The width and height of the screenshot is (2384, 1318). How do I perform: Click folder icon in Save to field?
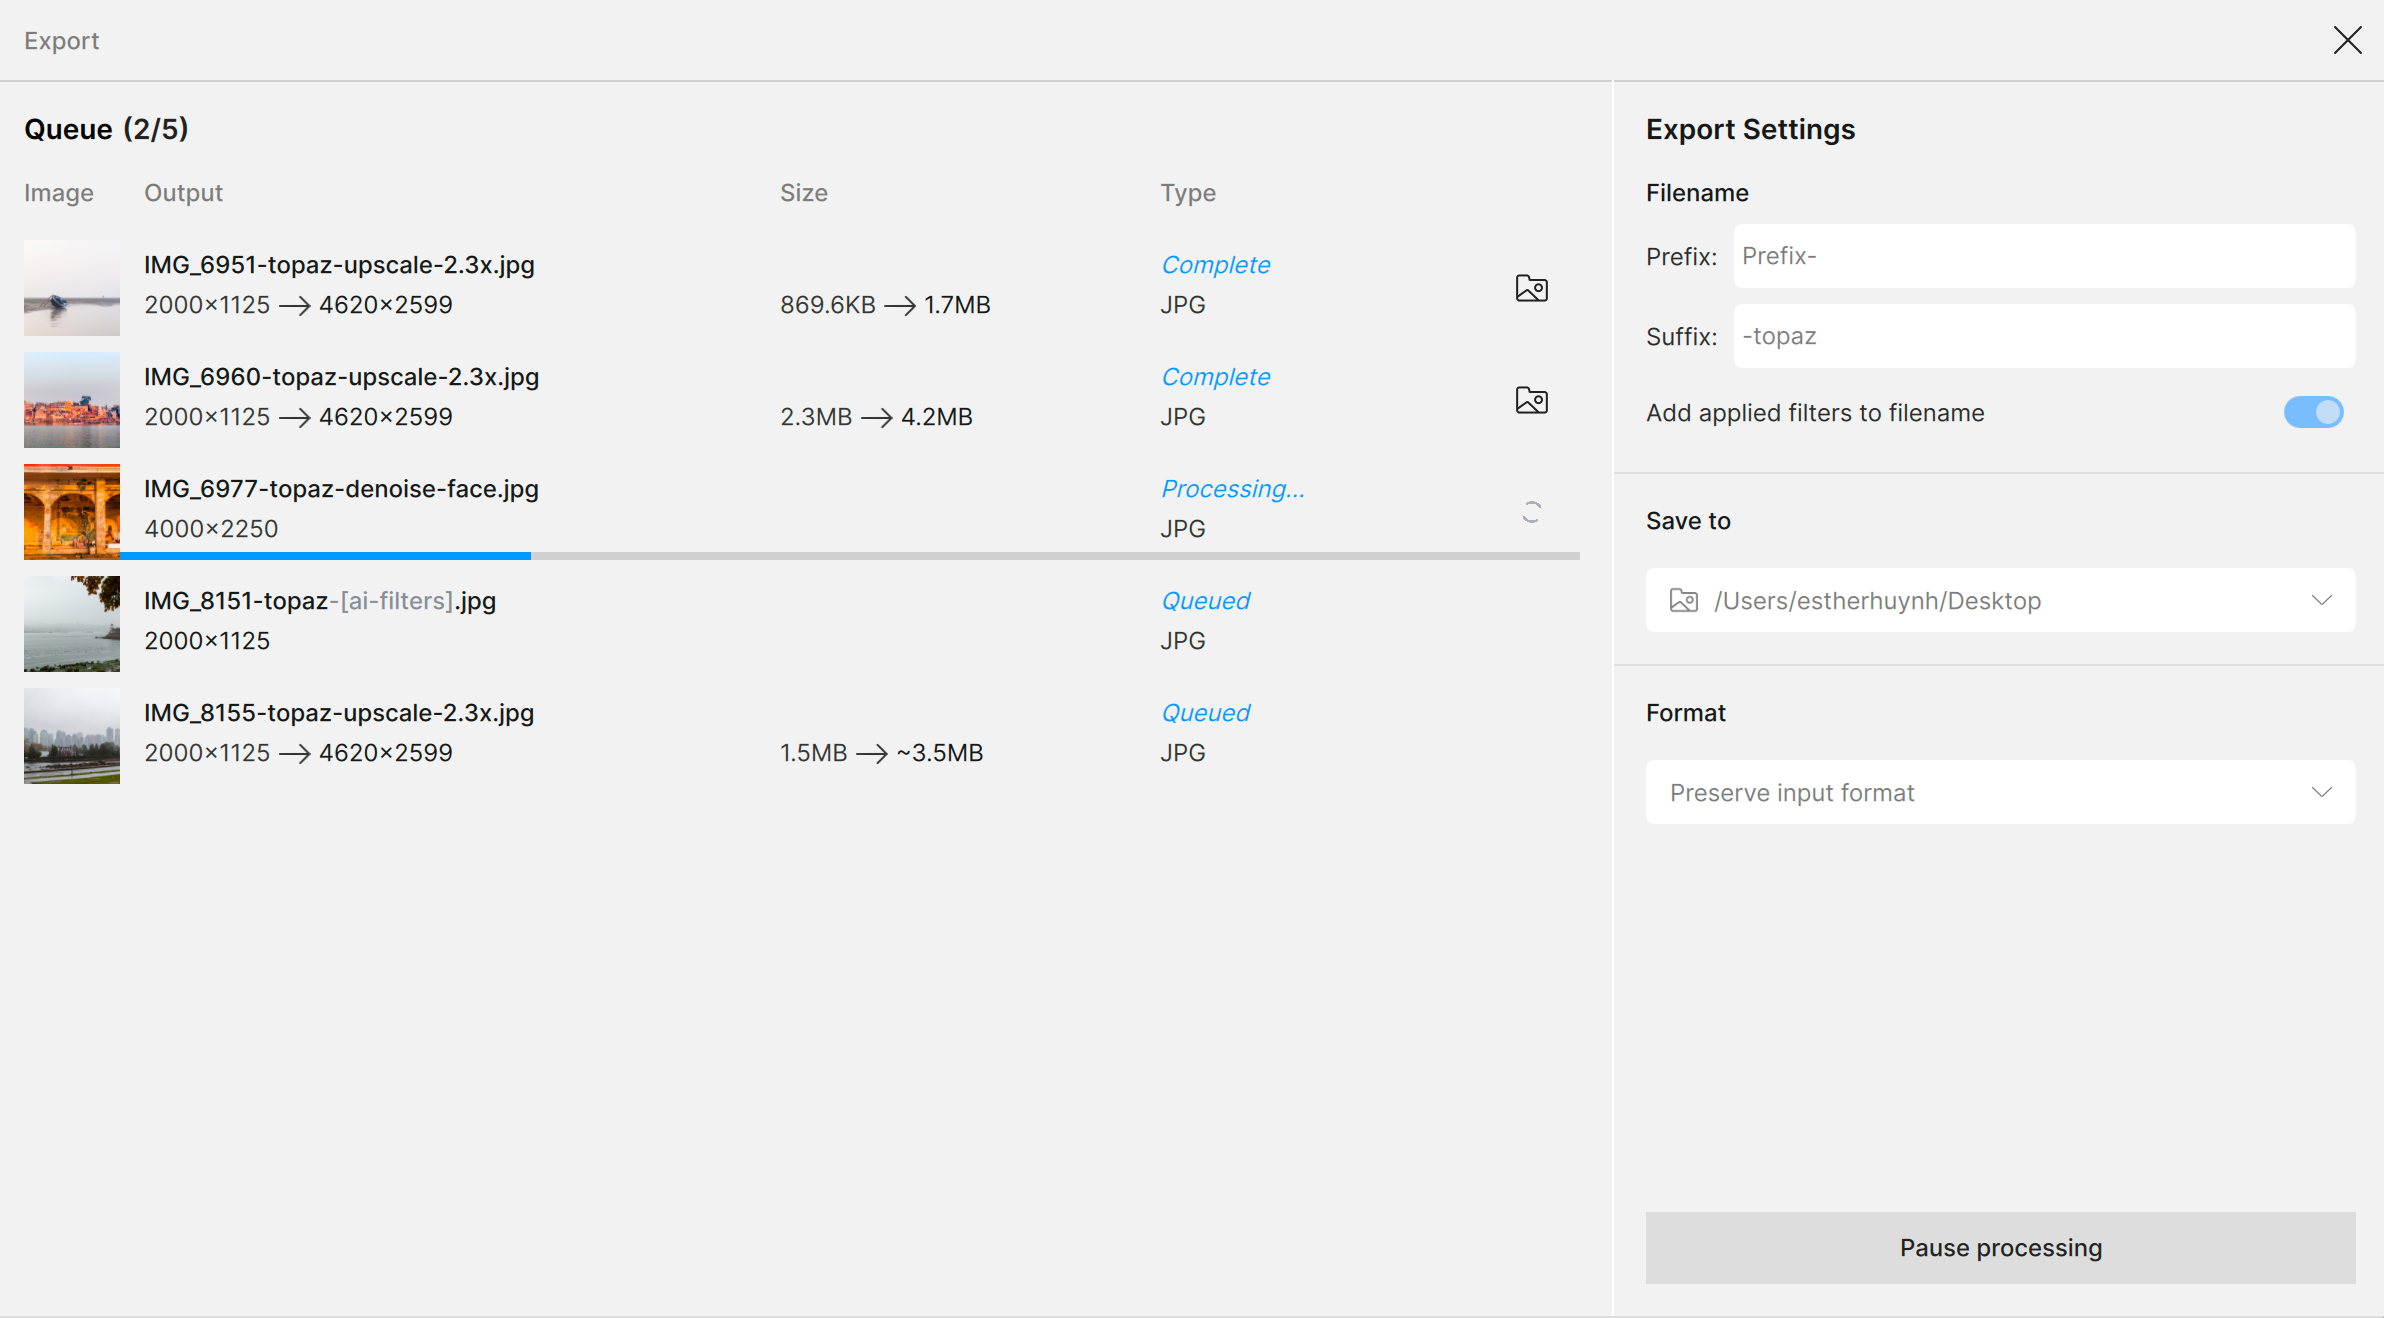1684,601
